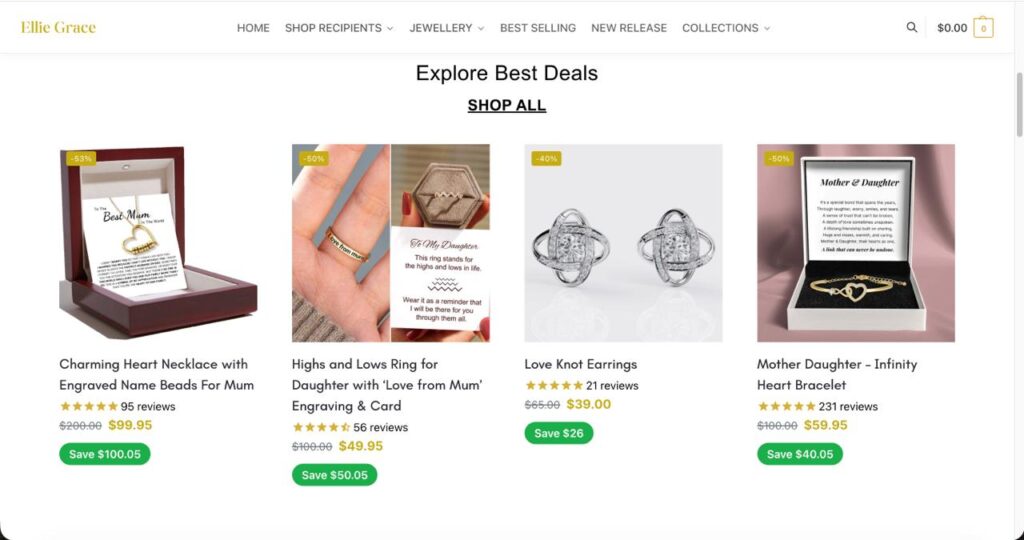Screen dimensions: 1024x540
Task: Click the -40% badge on earrings
Action: [546, 158]
